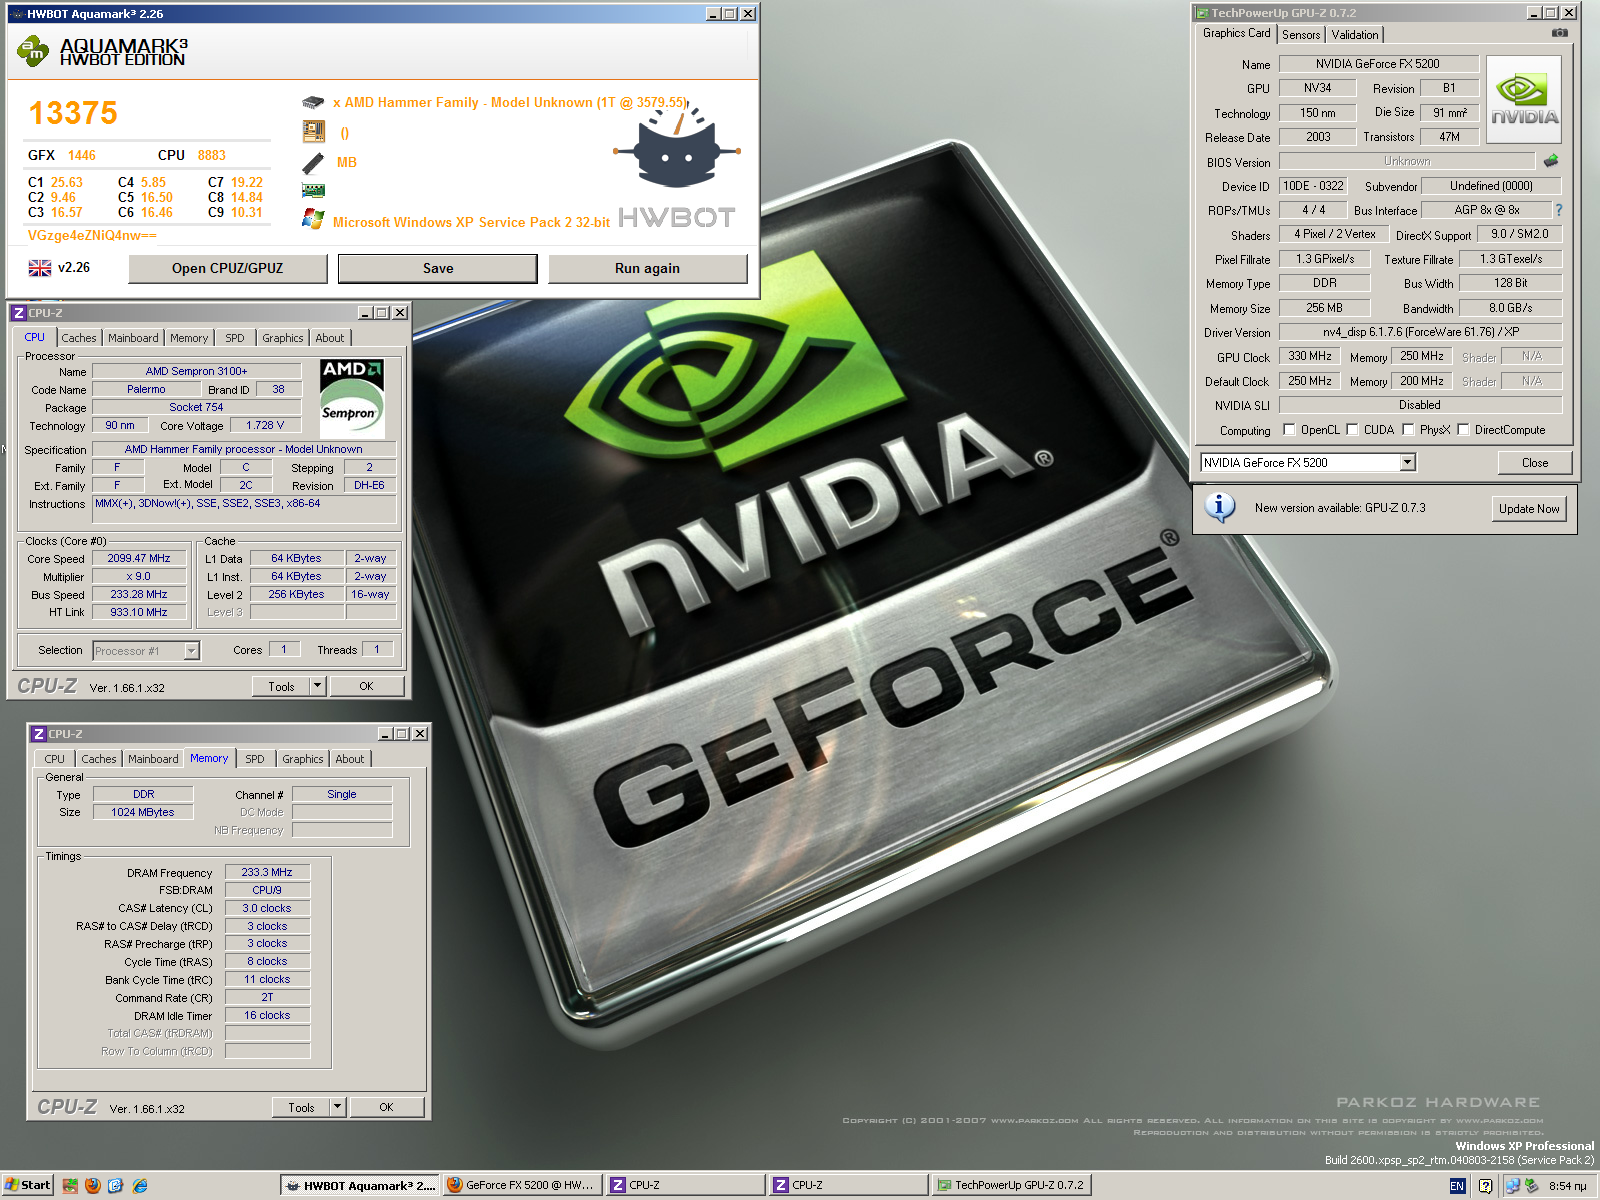Click the info icon in GPU-Z update bar
1600x1200 pixels.
coord(1219,507)
